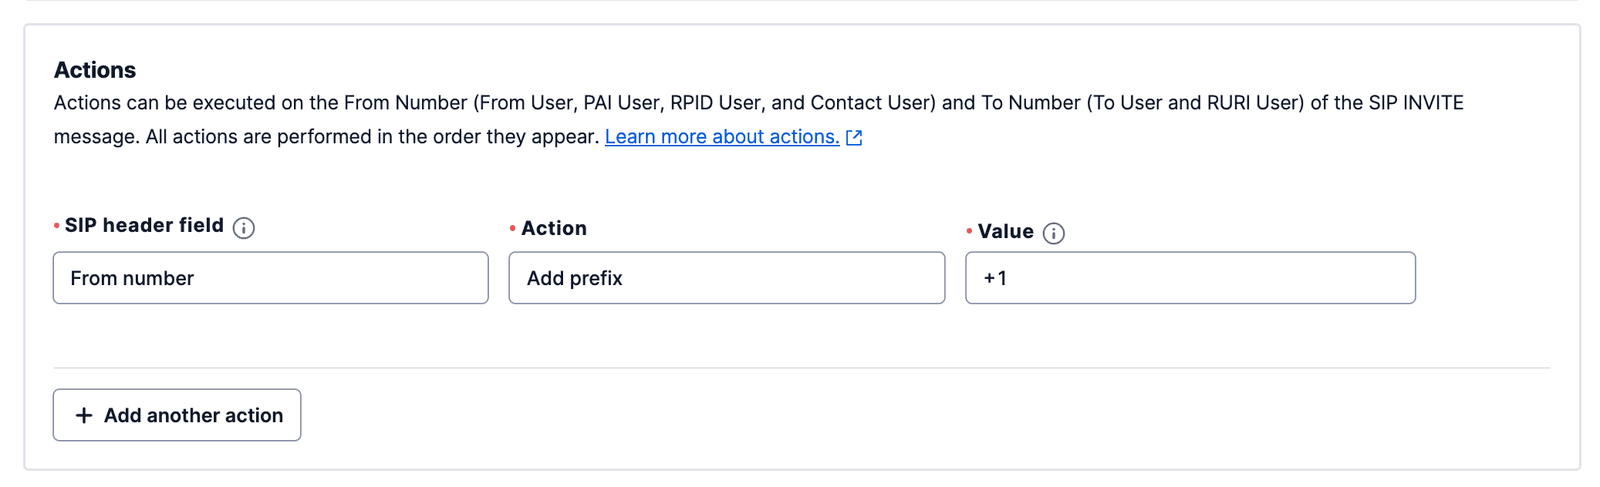Screen dimensions: 1600x487
Task: Click the Actions section heading
Action: pyautogui.click(x=95, y=70)
